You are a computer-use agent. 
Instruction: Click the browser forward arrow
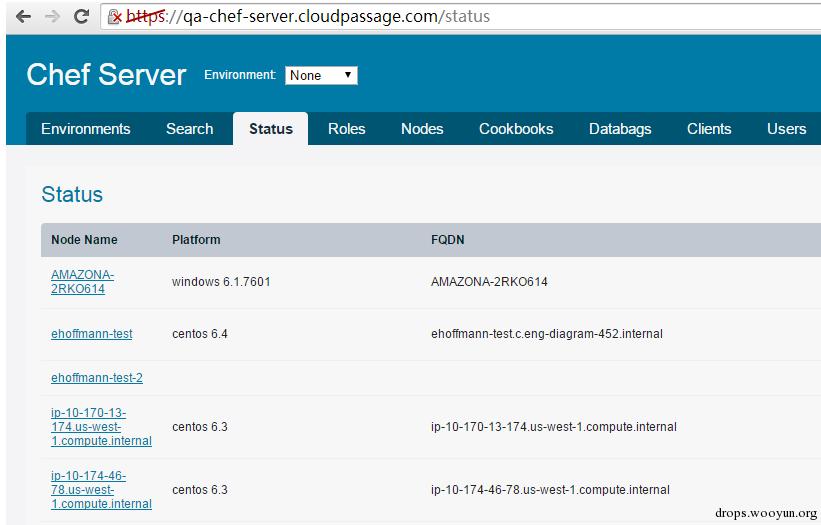52,17
